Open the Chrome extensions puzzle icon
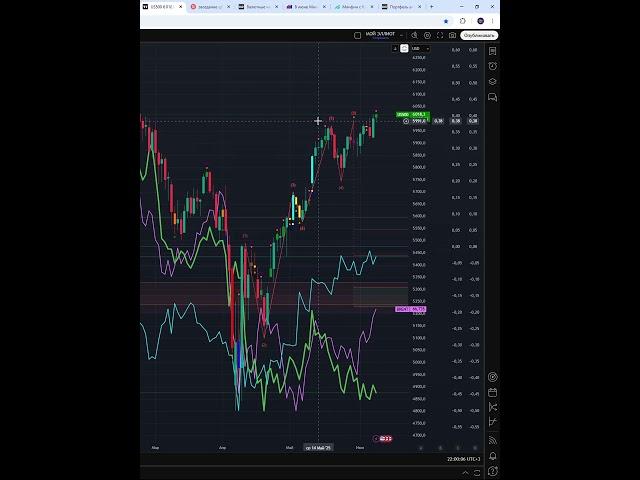 [x=462, y=21]
